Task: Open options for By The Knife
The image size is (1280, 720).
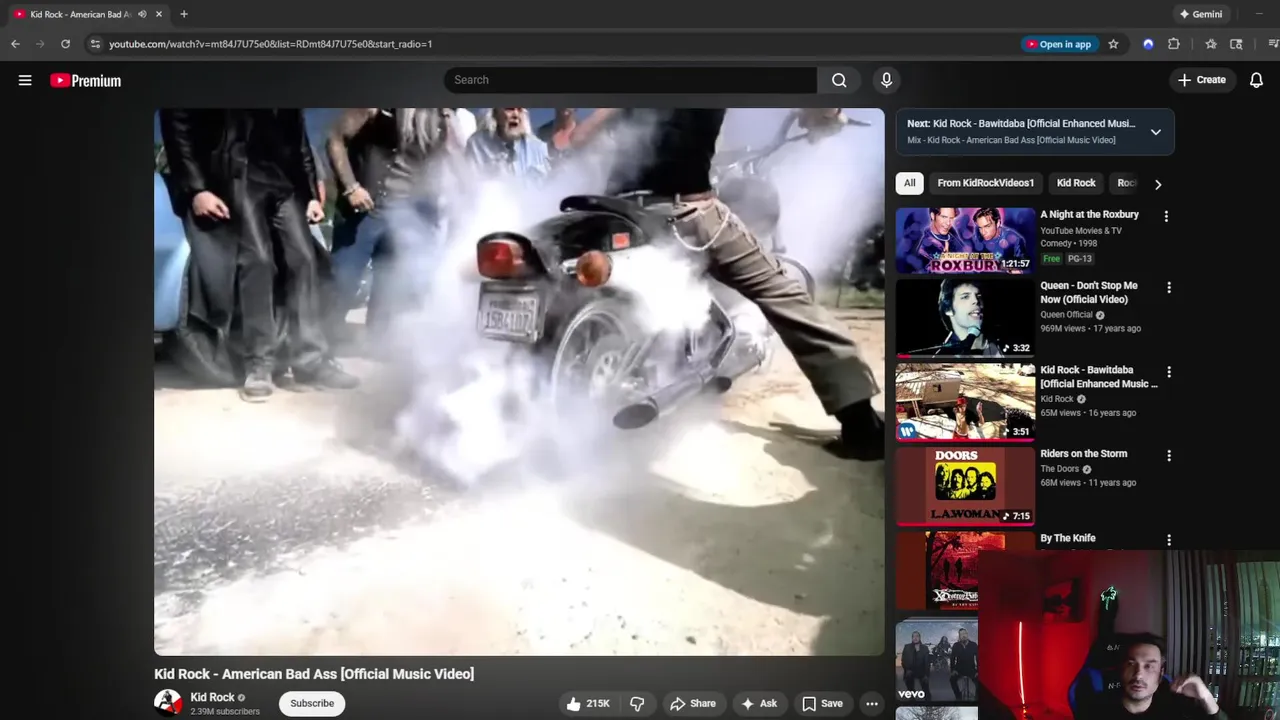Action: click(x=1168, y=540)
